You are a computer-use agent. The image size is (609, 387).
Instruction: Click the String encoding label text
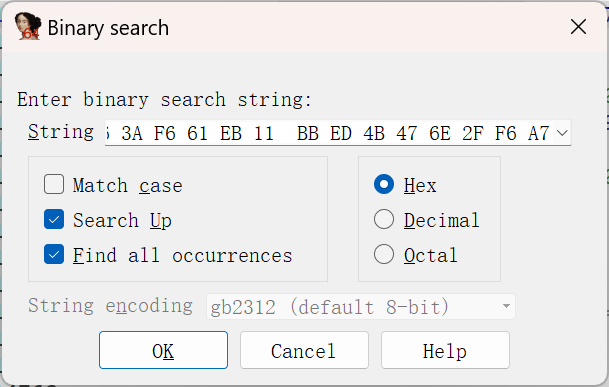110,306
